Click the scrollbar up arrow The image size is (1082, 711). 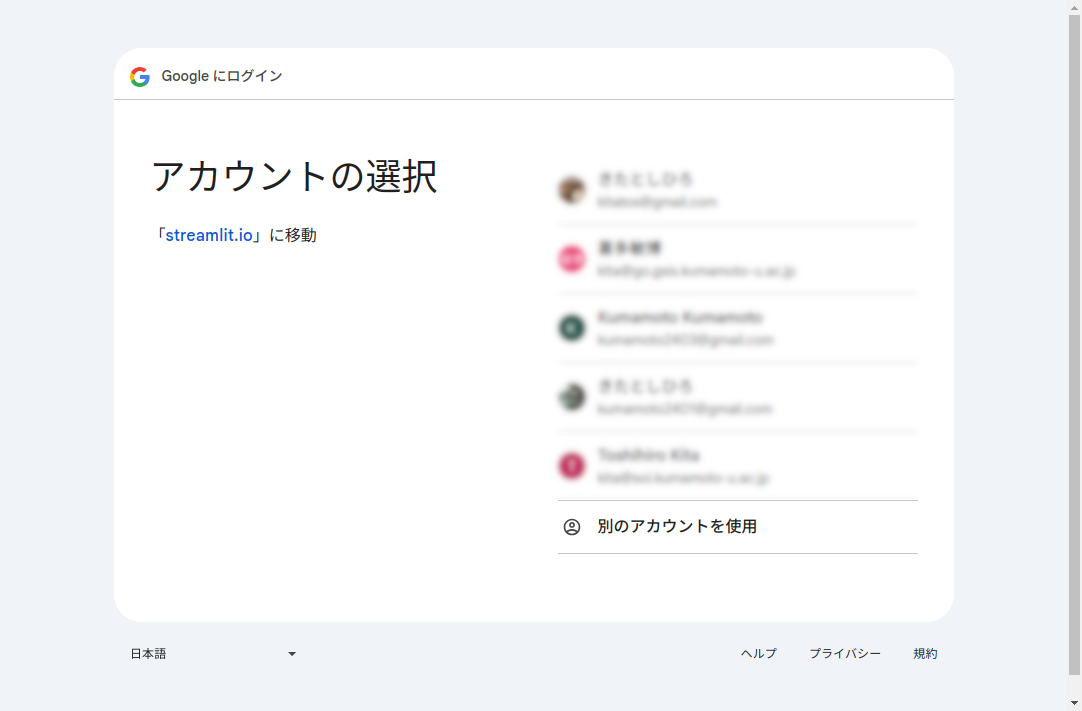(1075, 7)
